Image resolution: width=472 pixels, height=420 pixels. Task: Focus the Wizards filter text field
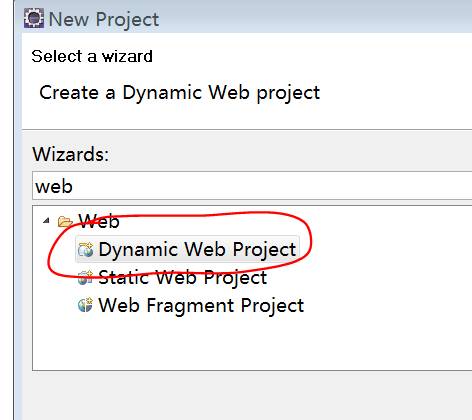tap(252, 186)
